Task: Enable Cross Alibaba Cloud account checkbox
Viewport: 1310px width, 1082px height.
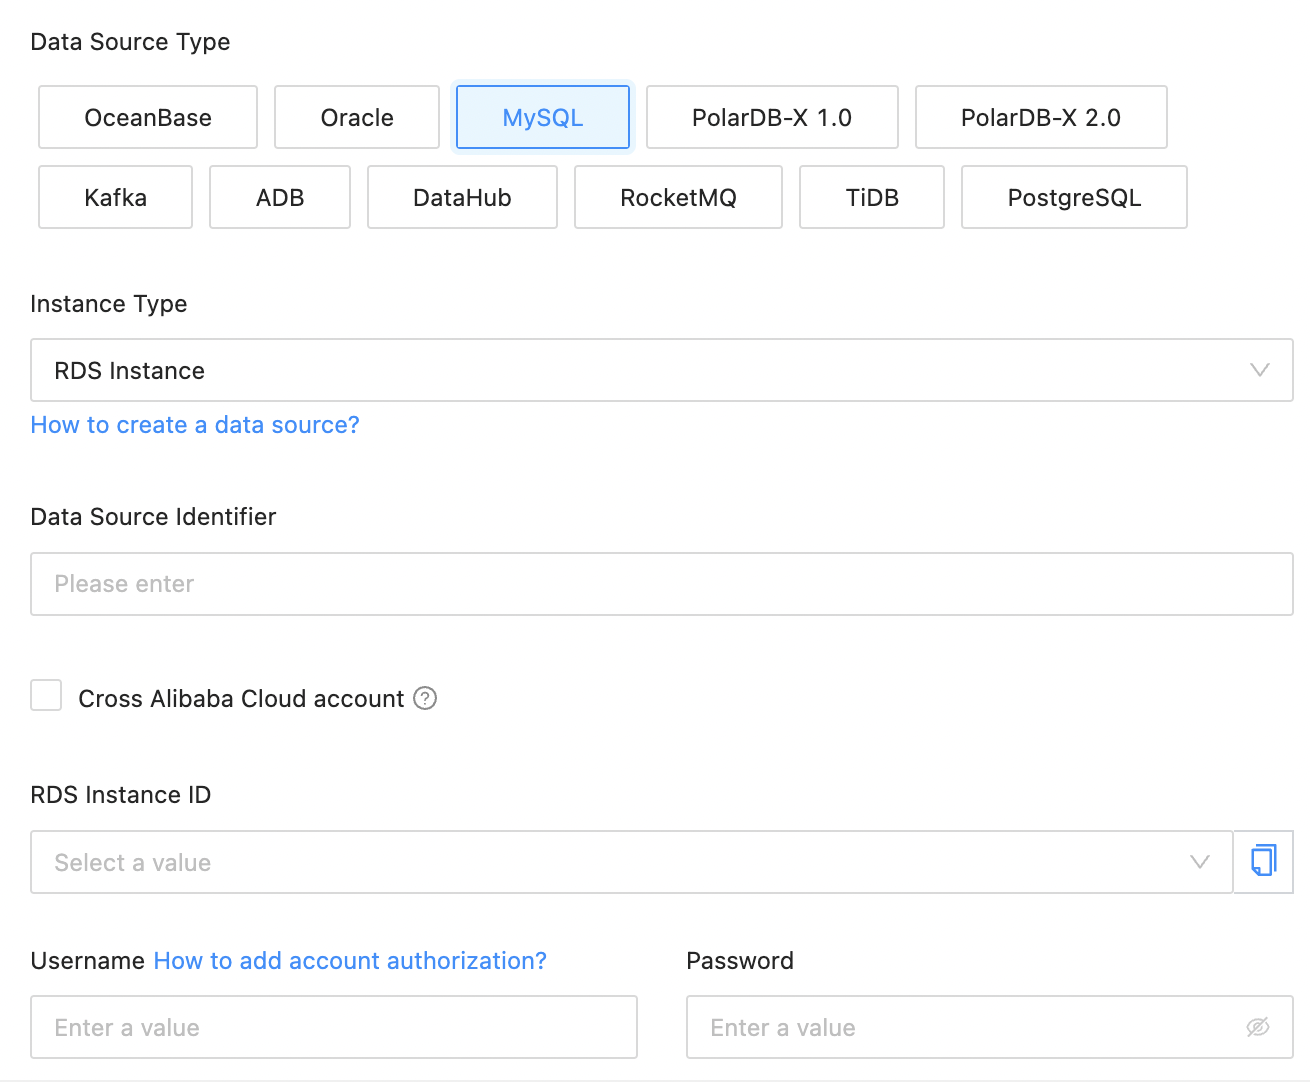Action: coord(46,696)
